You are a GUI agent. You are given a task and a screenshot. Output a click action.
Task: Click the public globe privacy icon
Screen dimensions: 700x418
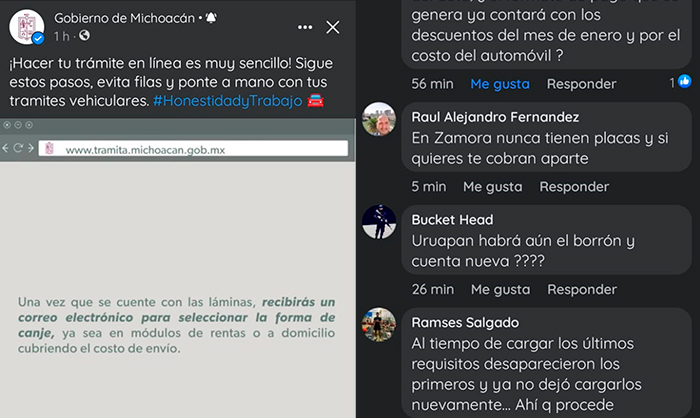tap(84, 35)
